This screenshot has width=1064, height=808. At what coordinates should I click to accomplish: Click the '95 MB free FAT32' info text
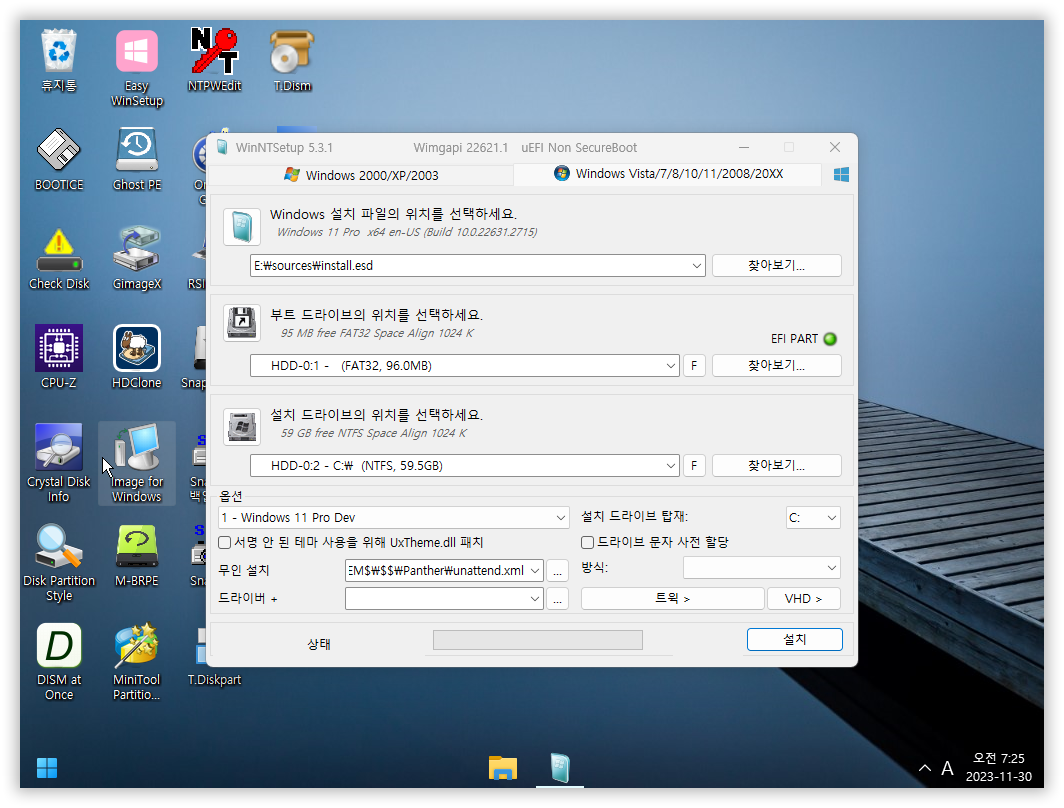[377, 333]
